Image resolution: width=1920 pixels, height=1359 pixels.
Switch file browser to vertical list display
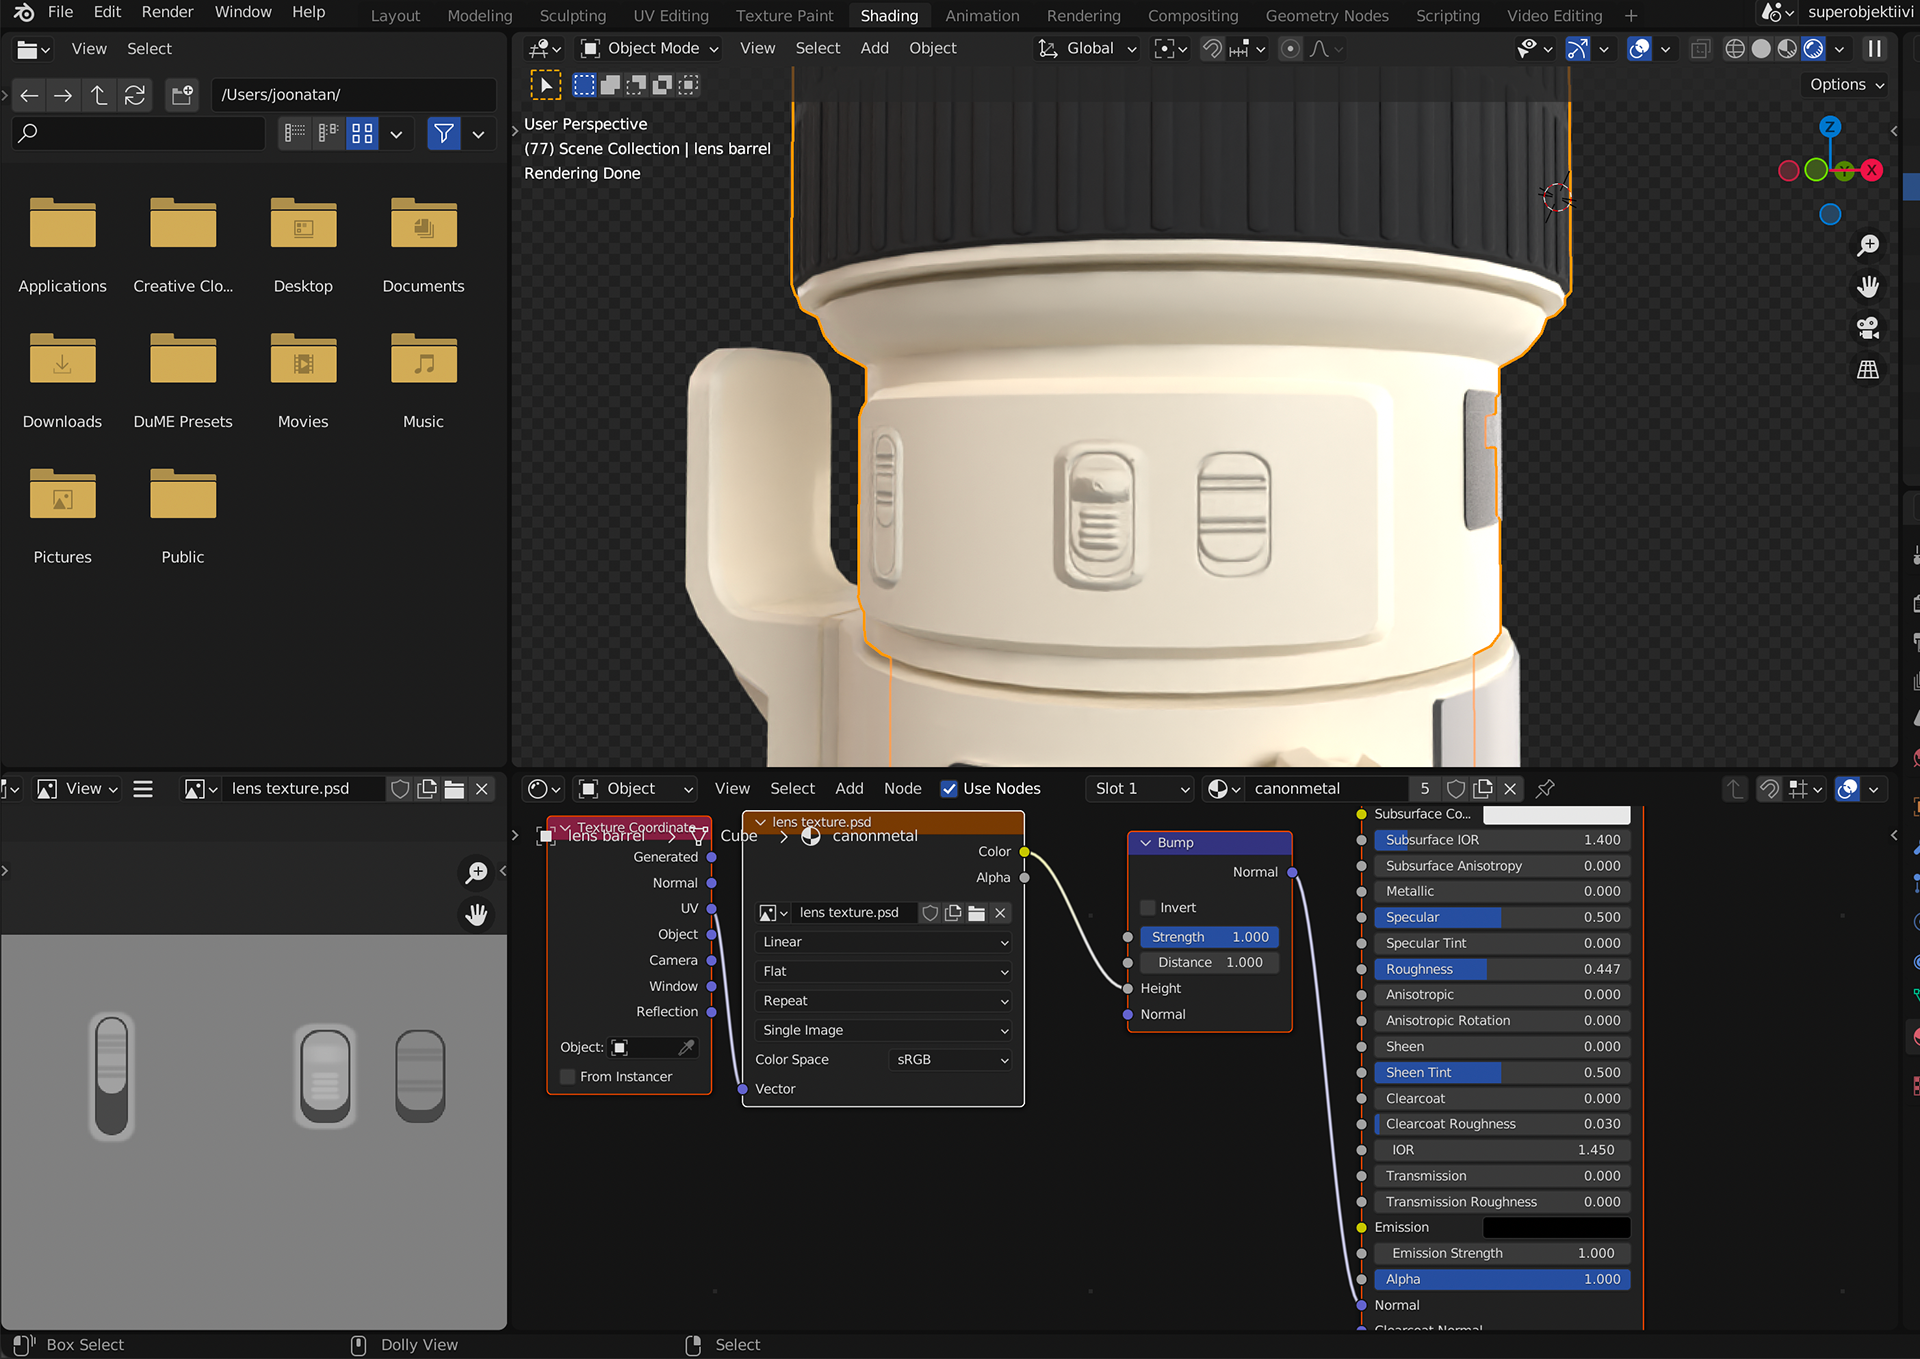(x=295, y=133)
